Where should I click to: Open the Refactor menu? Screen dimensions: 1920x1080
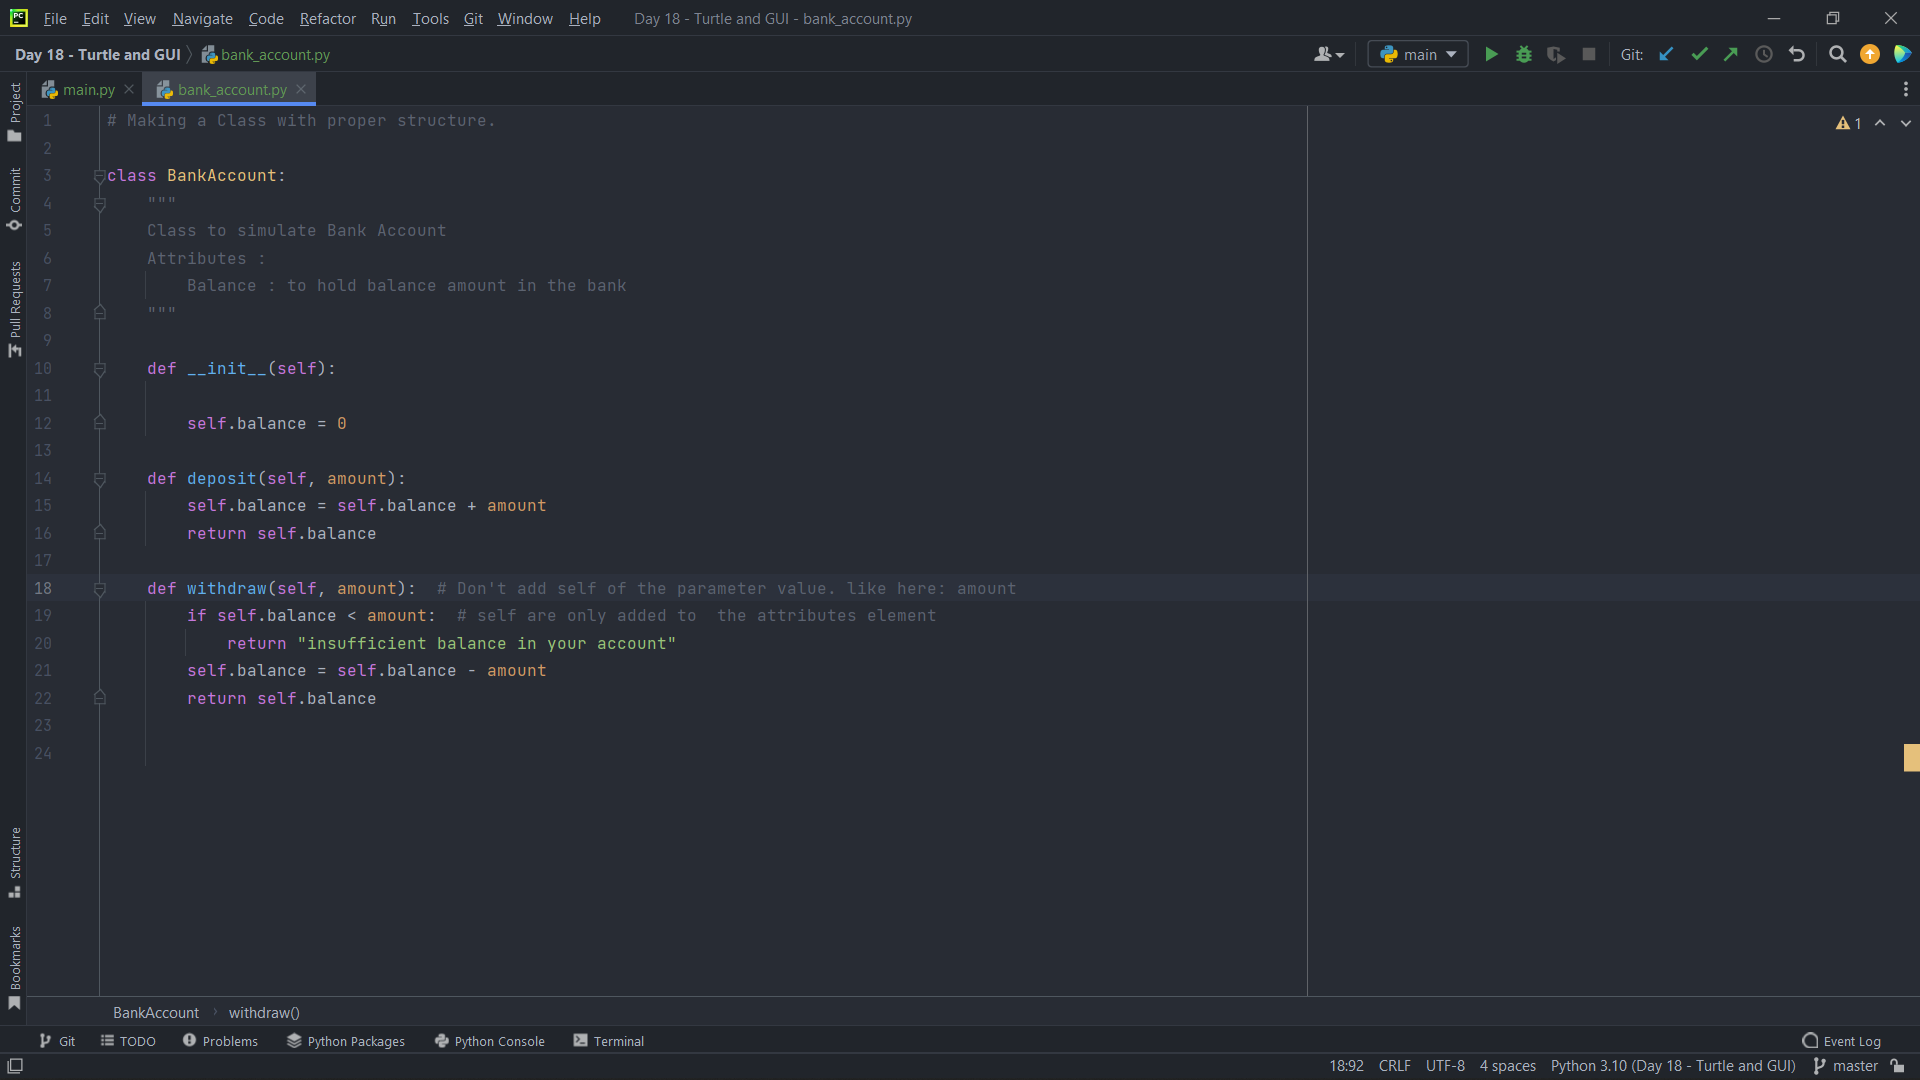[327, 18]
